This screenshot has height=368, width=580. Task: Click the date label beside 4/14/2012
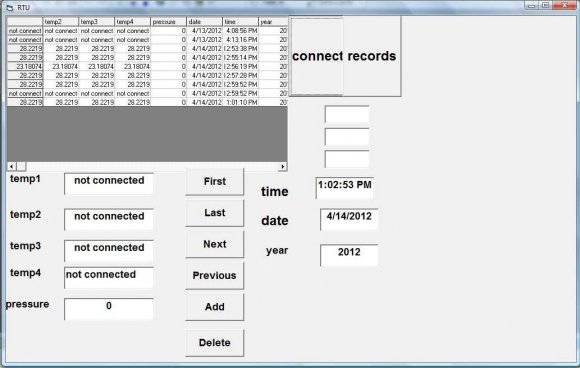tap(274, 221)
